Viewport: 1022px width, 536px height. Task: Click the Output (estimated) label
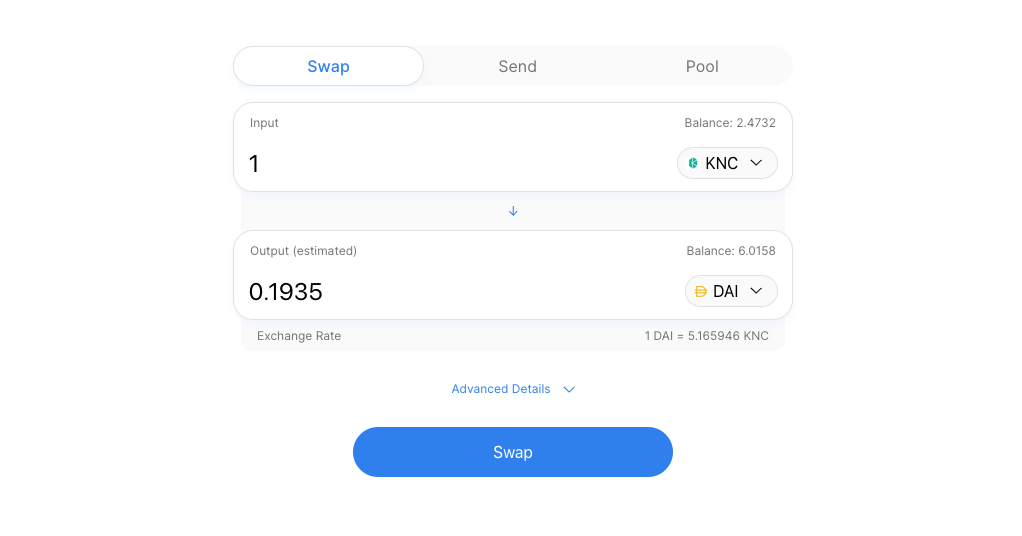pyautogui.click(x=303, y=251)
